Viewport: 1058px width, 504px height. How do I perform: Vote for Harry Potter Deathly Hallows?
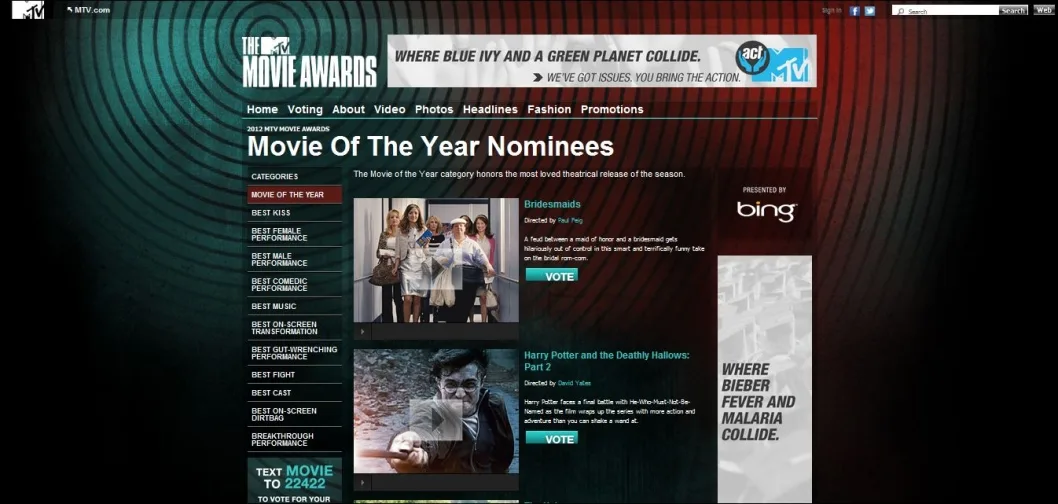tap(552, 439)
